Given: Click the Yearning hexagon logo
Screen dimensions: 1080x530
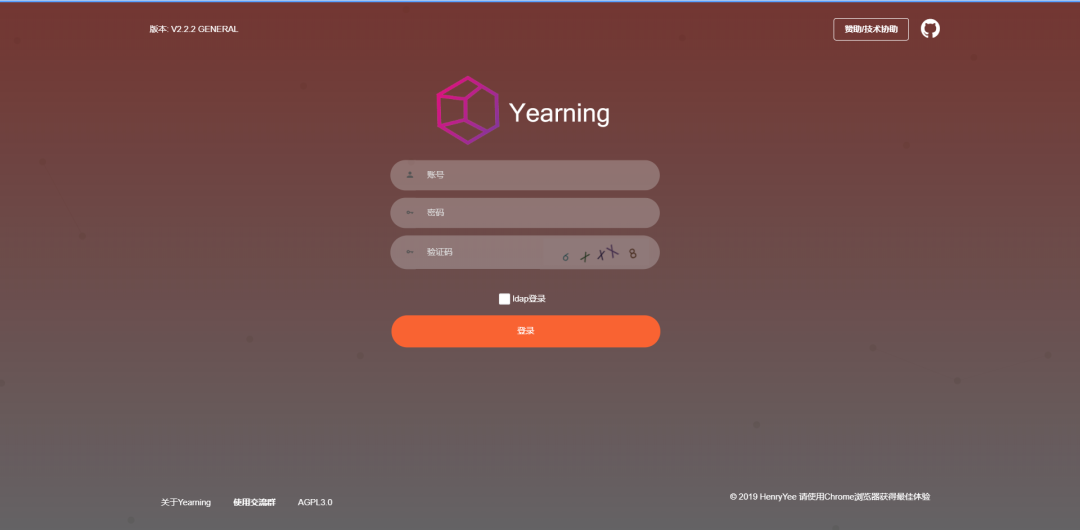Looking at the screenshot, I should click(468, 110).
